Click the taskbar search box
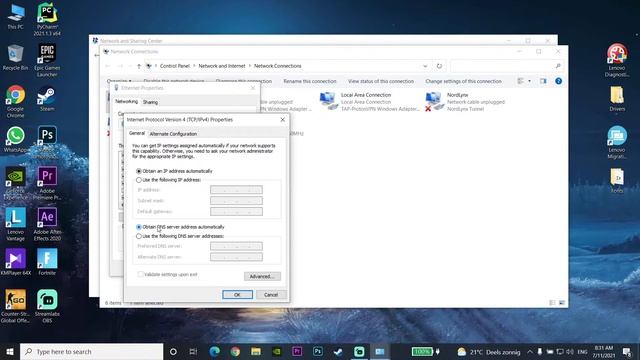 (x=92, y=351)
